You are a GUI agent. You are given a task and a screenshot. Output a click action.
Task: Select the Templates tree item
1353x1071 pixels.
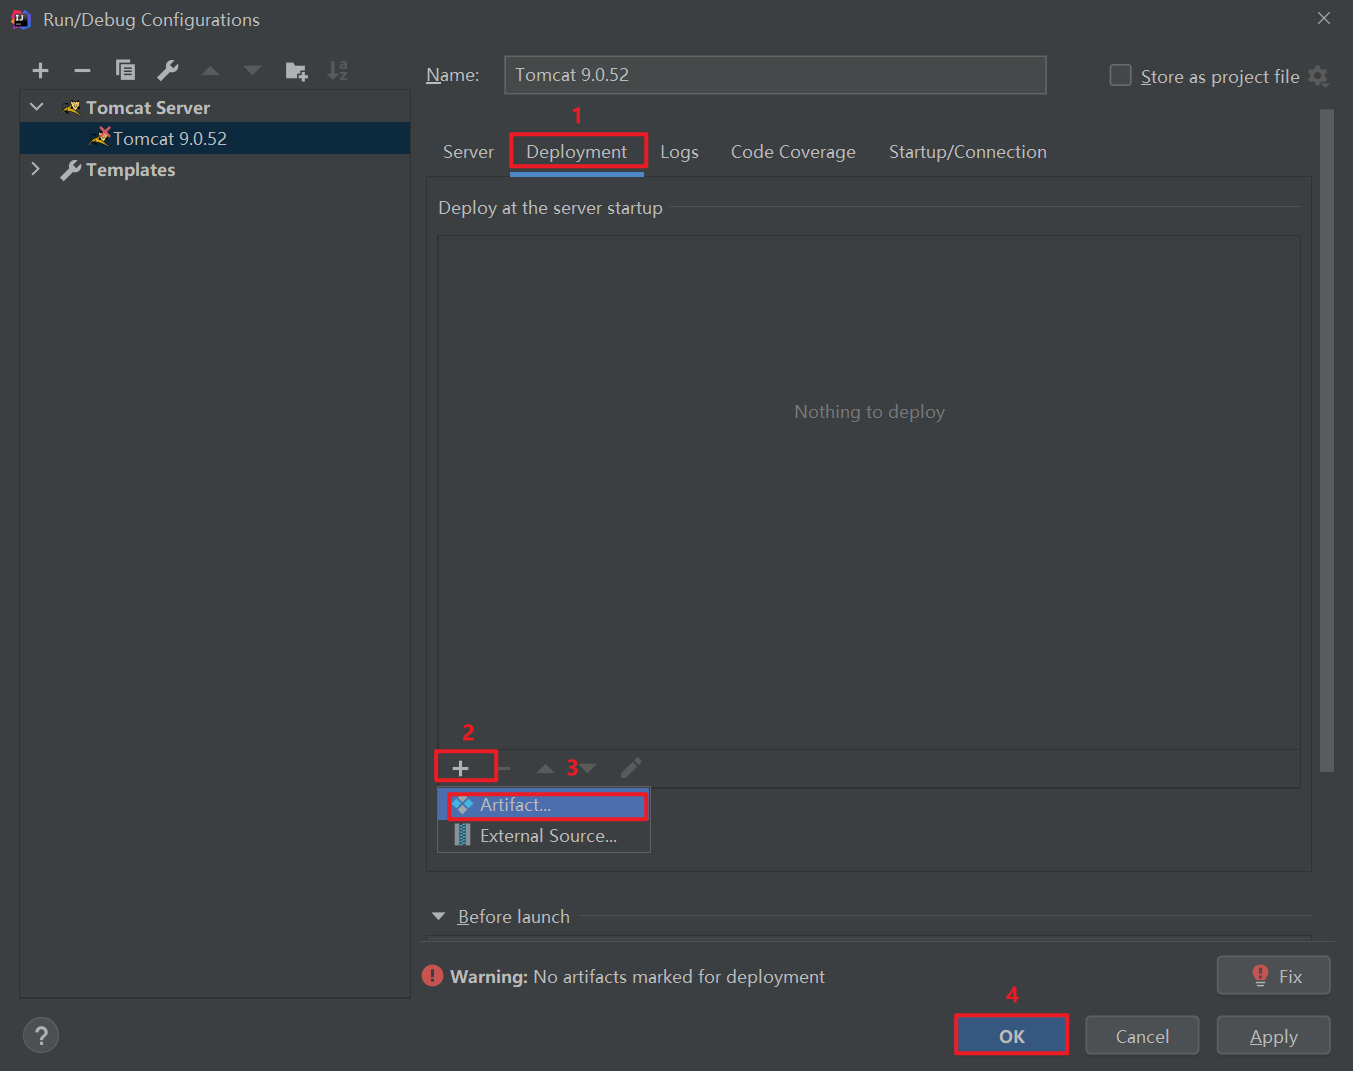(130, 170)
